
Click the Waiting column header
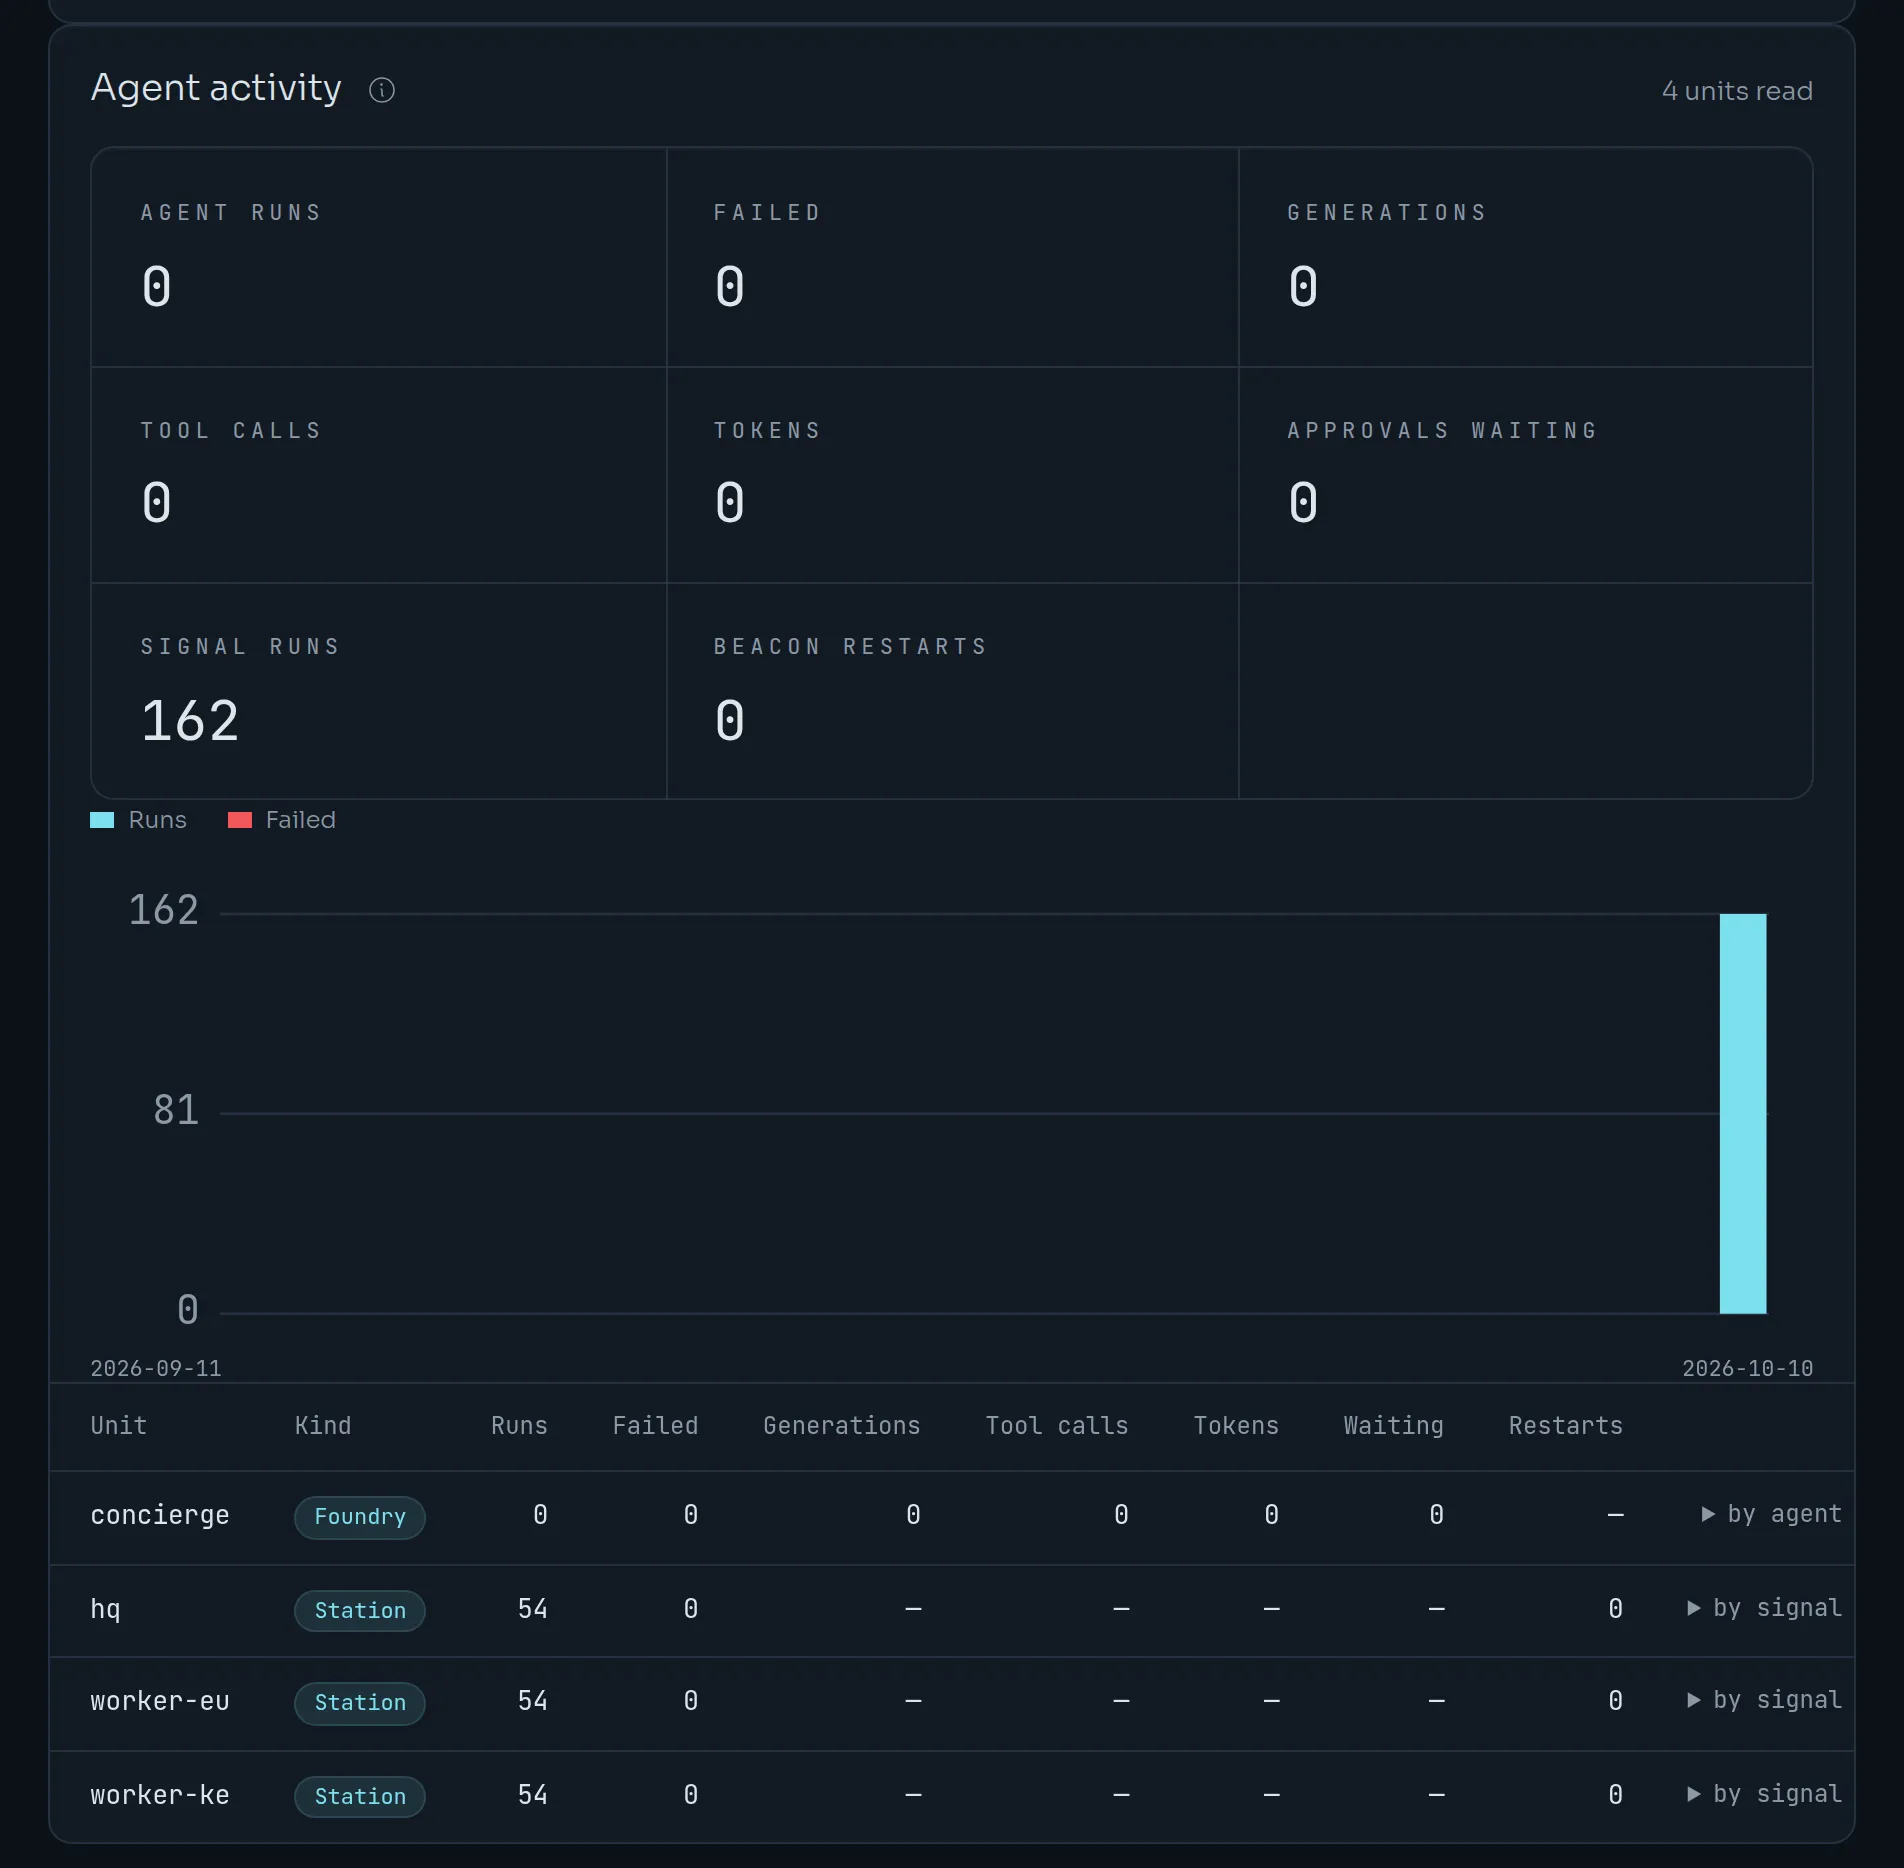[1394, 1426]
